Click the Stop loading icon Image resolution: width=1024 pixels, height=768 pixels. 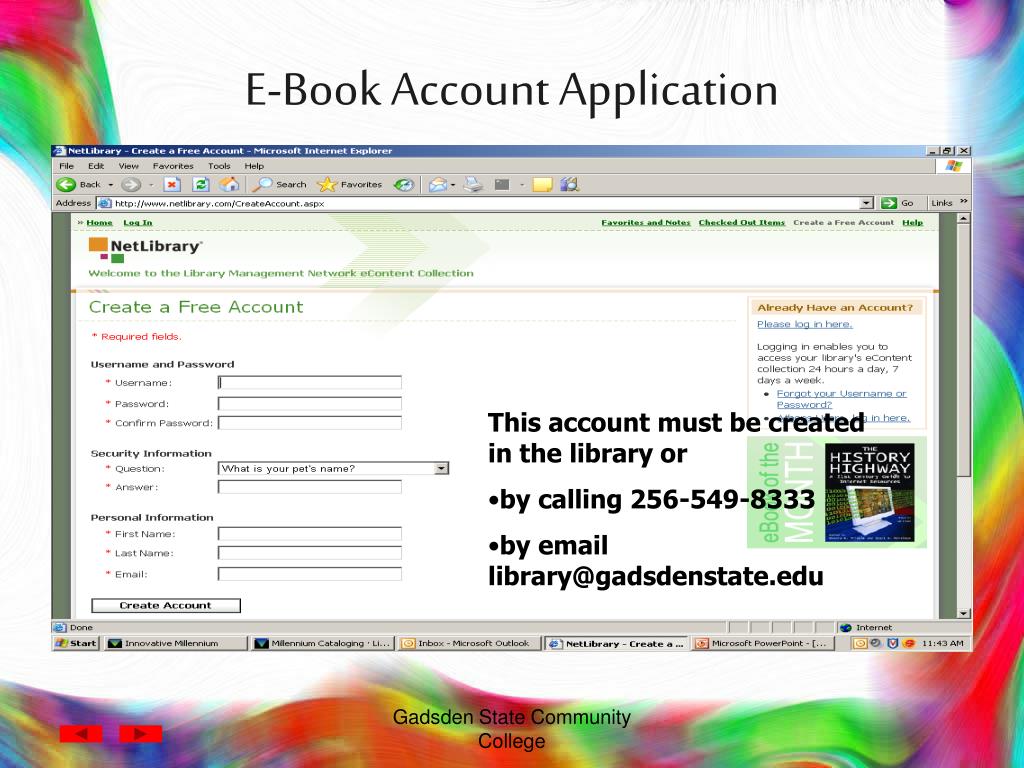(x=172, y=185)
